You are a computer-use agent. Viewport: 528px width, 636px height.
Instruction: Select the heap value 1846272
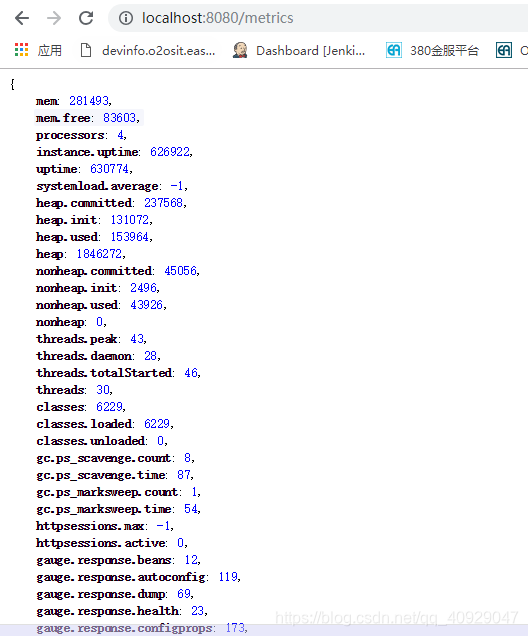point(99,254)
